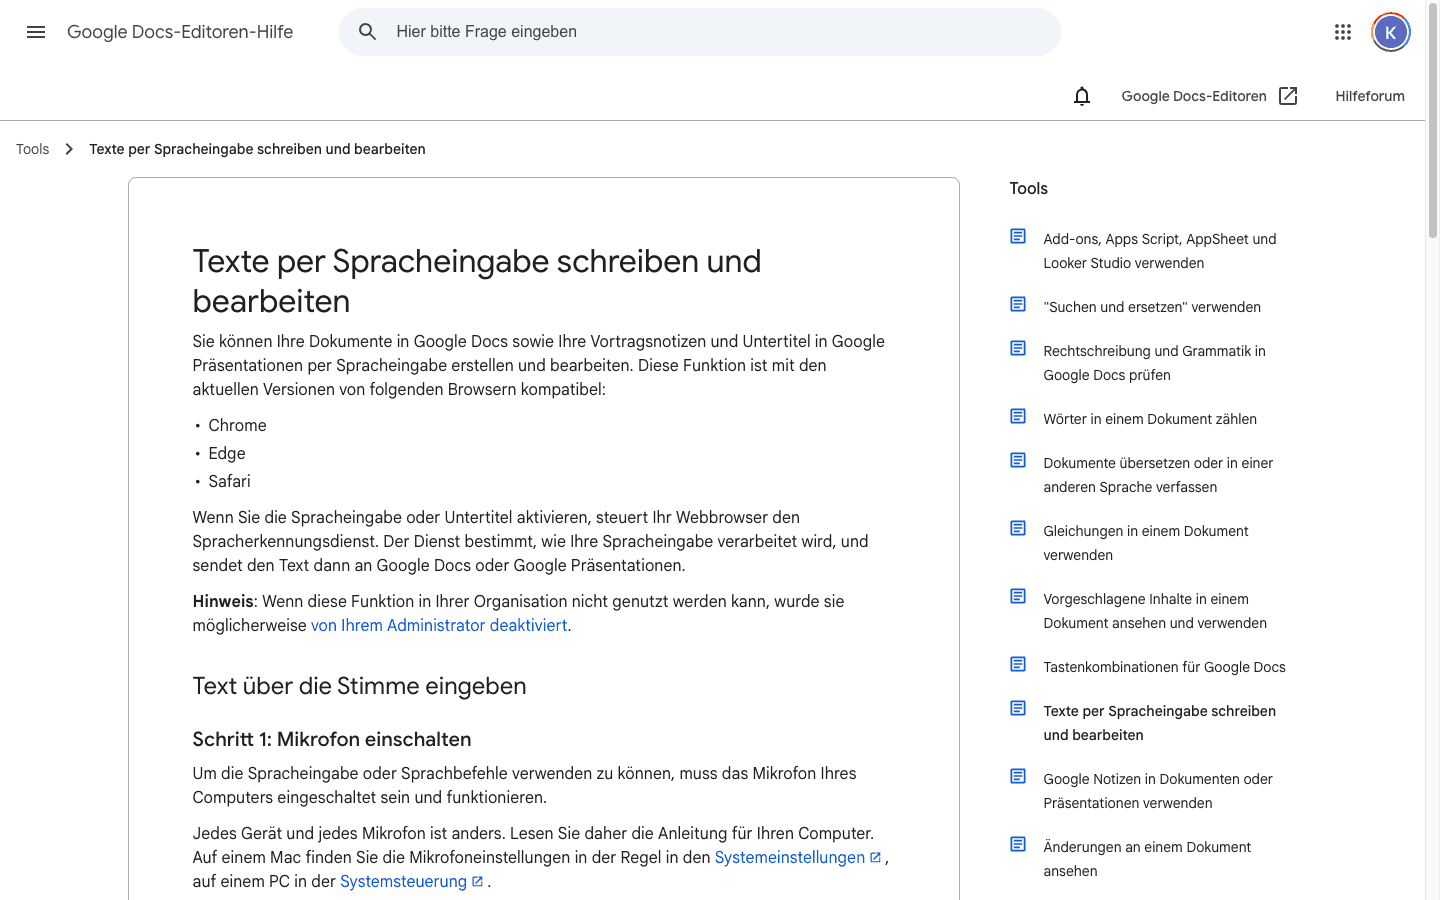1440x900 pixels.
Task: Open the Tools breadcrumb entry
Action: click(32, 148)
